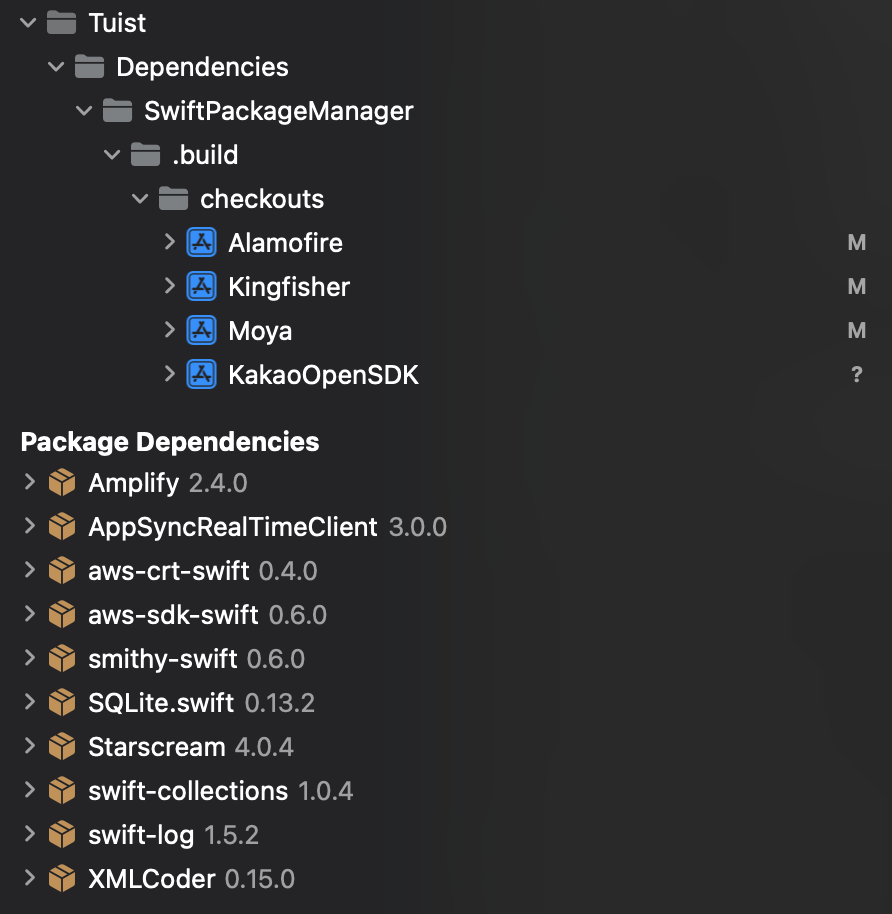
Task: Collapse the SwiftPackageManager folder
Action: coord(84,111)
